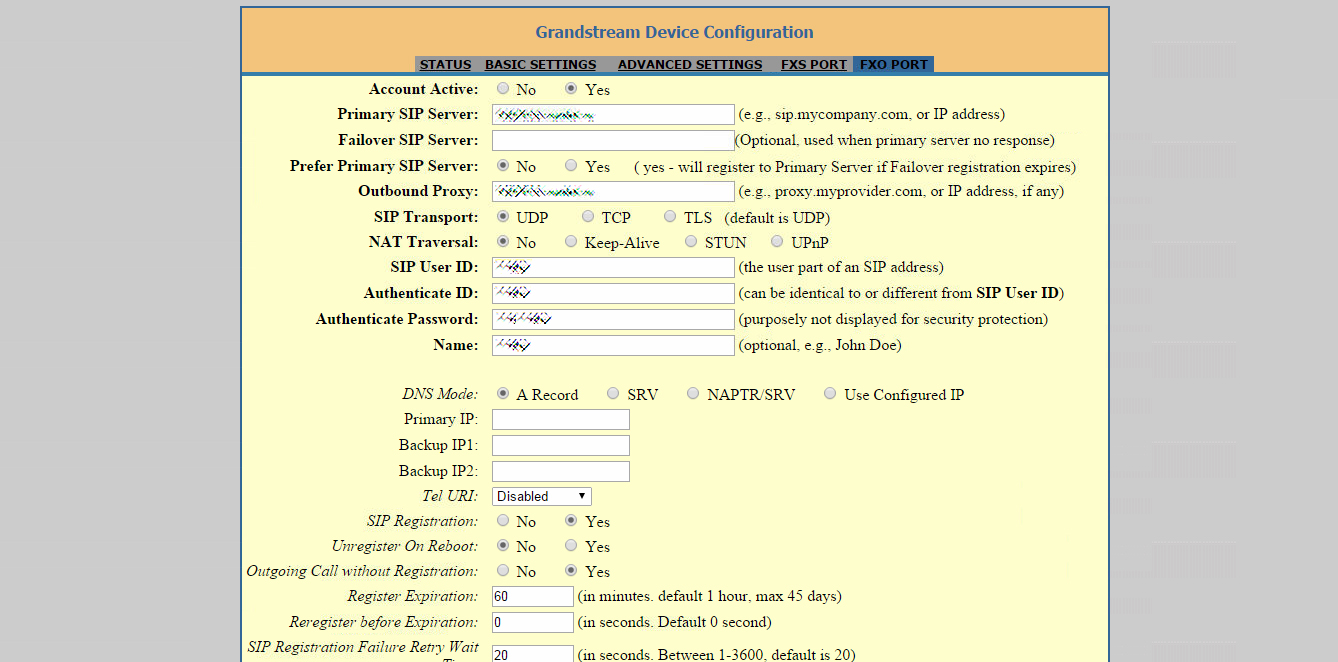This screenshot has width=1338, height=662.
Task: Choose No for Prefer Primary SIP Server
Action: pyautogui.click(x=503, y=166)
